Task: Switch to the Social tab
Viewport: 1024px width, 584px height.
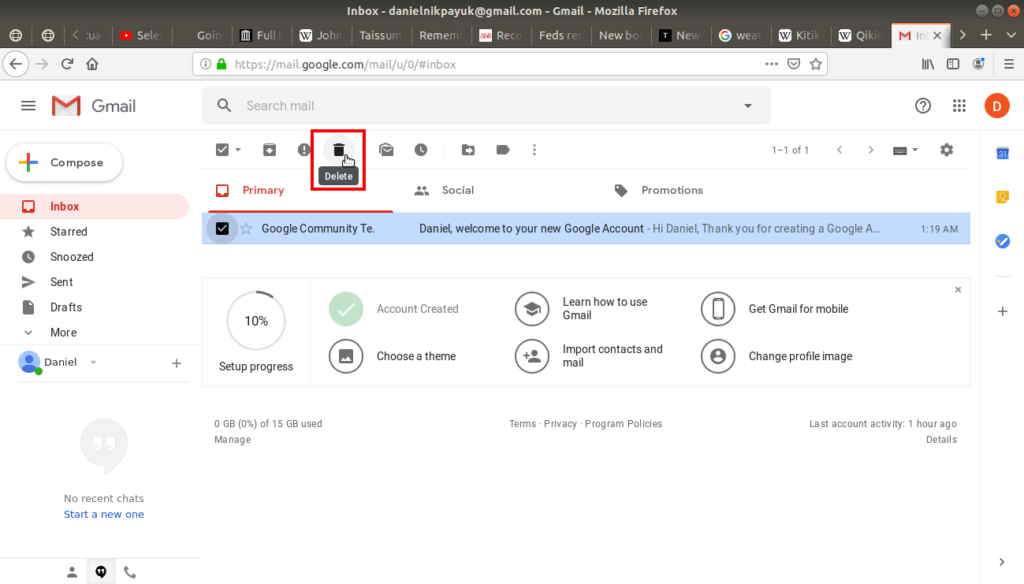Action: [x=458, y=190]
